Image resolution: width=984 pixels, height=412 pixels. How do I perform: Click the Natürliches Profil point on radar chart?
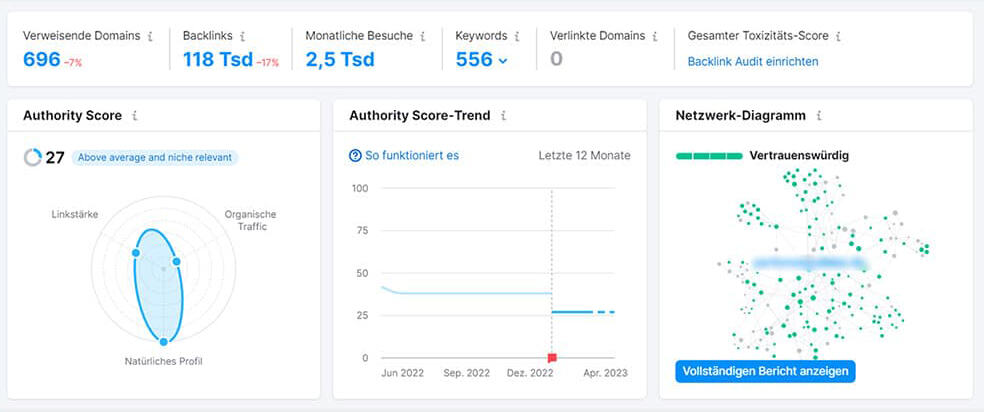(164, 342)
